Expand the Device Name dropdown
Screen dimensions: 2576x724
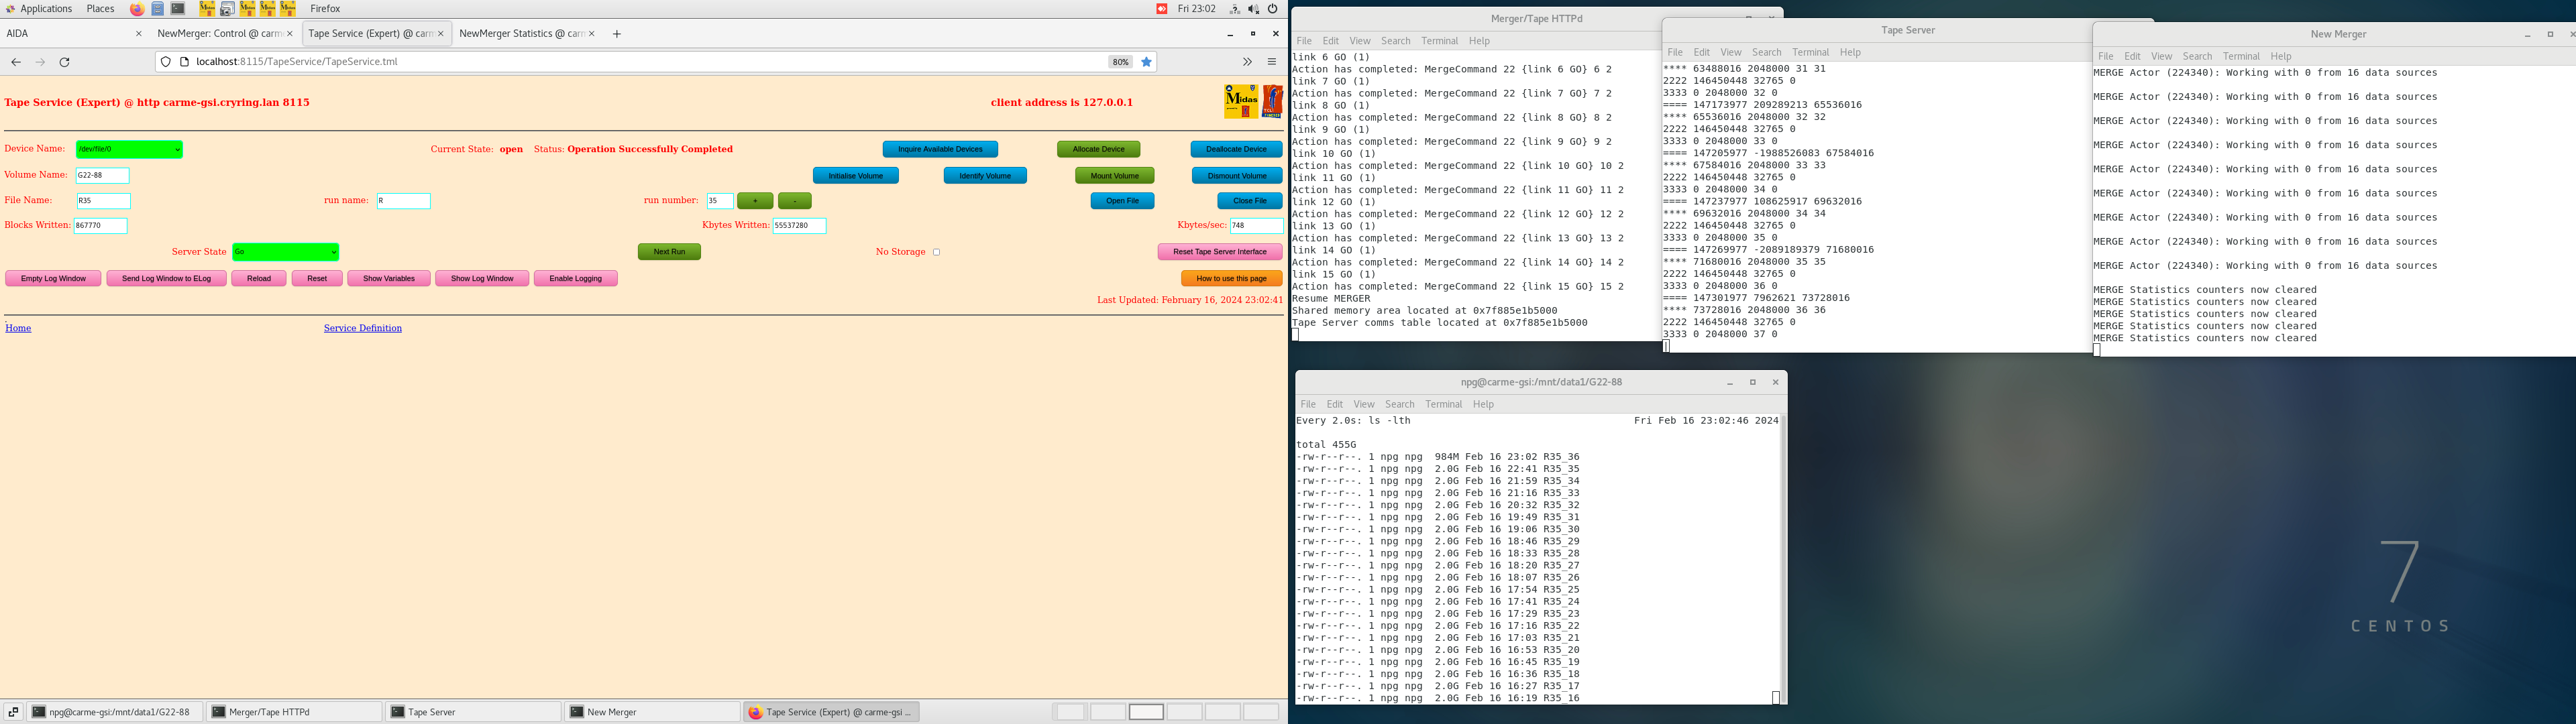pyautogui.click(x=129, y=149)
